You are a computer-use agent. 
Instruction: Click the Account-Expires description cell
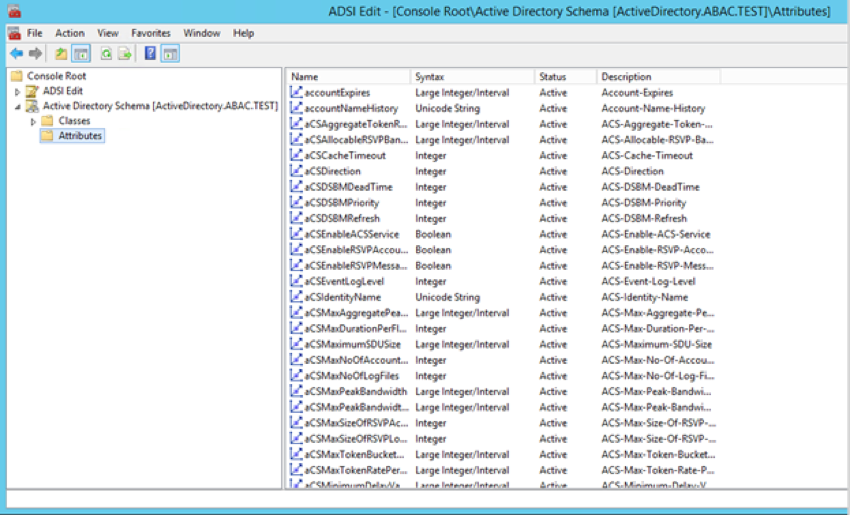637,92
